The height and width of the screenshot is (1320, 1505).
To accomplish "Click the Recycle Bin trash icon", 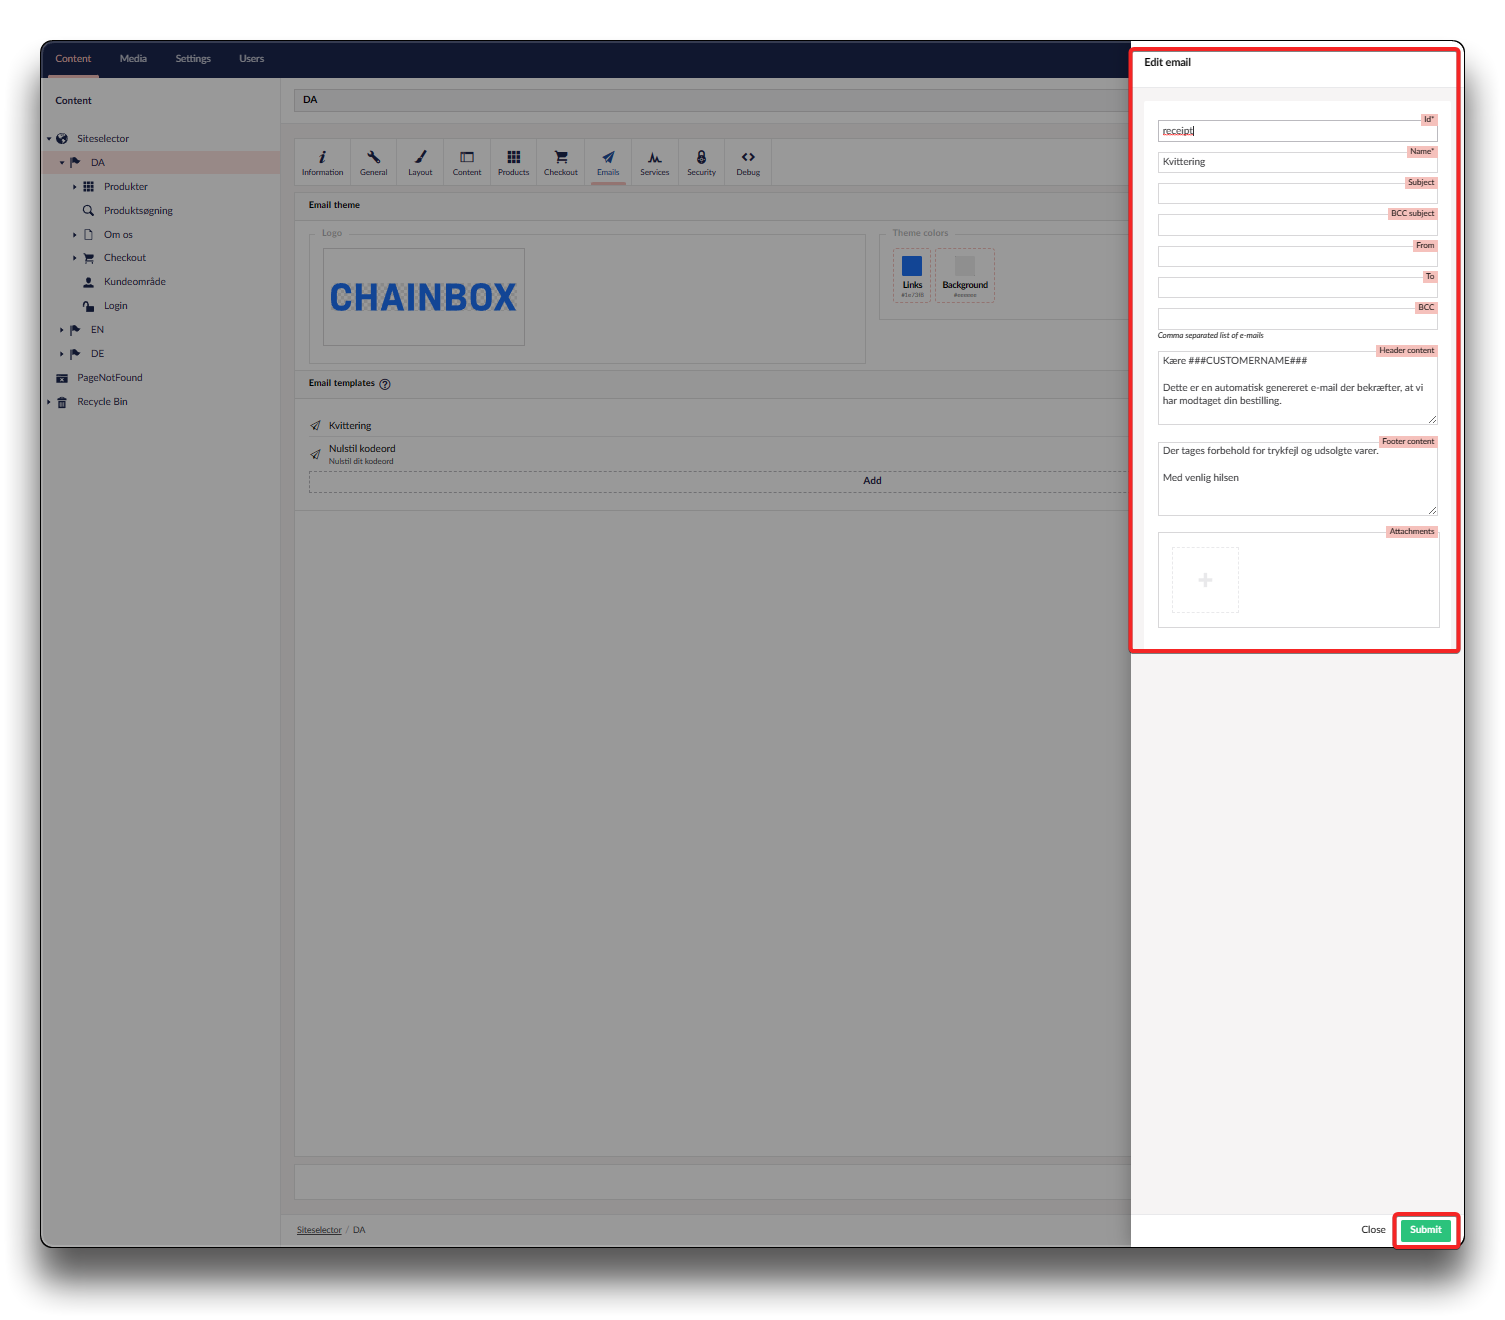I will coord(62,402).
